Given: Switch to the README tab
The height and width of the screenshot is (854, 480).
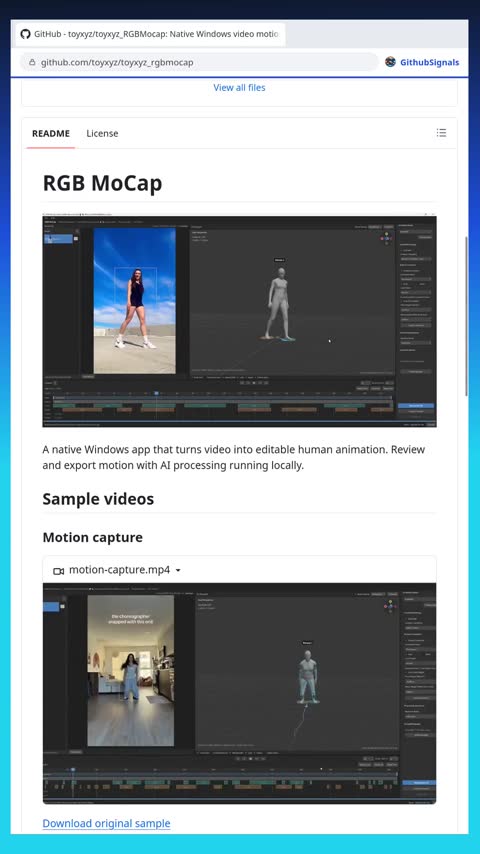Looking at the screenshot, I should [51, 133].
